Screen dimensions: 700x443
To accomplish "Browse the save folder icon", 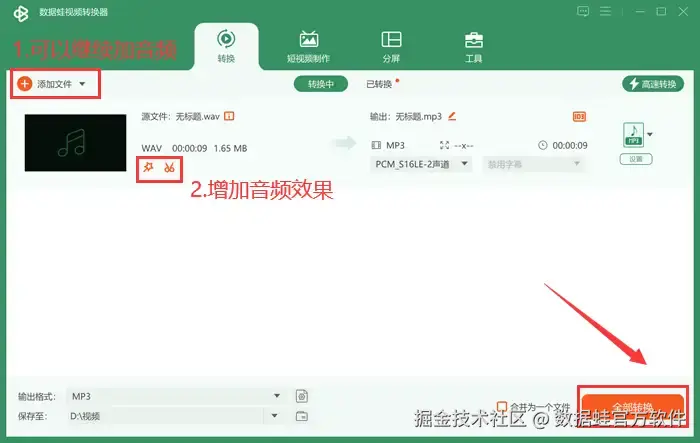I will (x=302, y=416).
